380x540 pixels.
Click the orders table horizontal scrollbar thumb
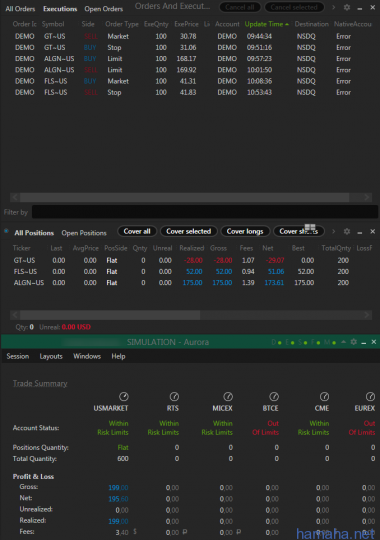pyautogui.click(x=184, y=197)
